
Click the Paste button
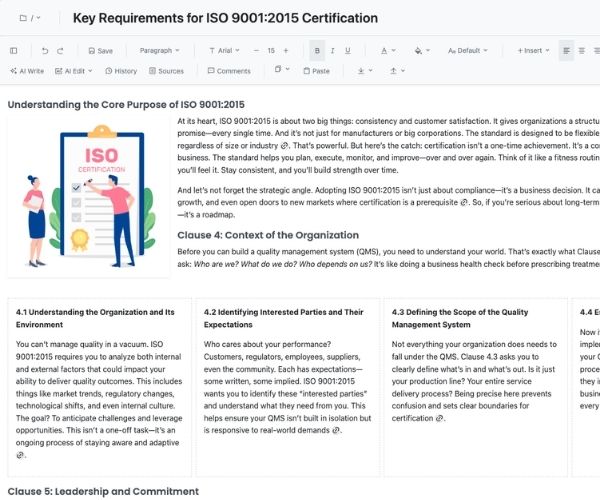point(315,71)
